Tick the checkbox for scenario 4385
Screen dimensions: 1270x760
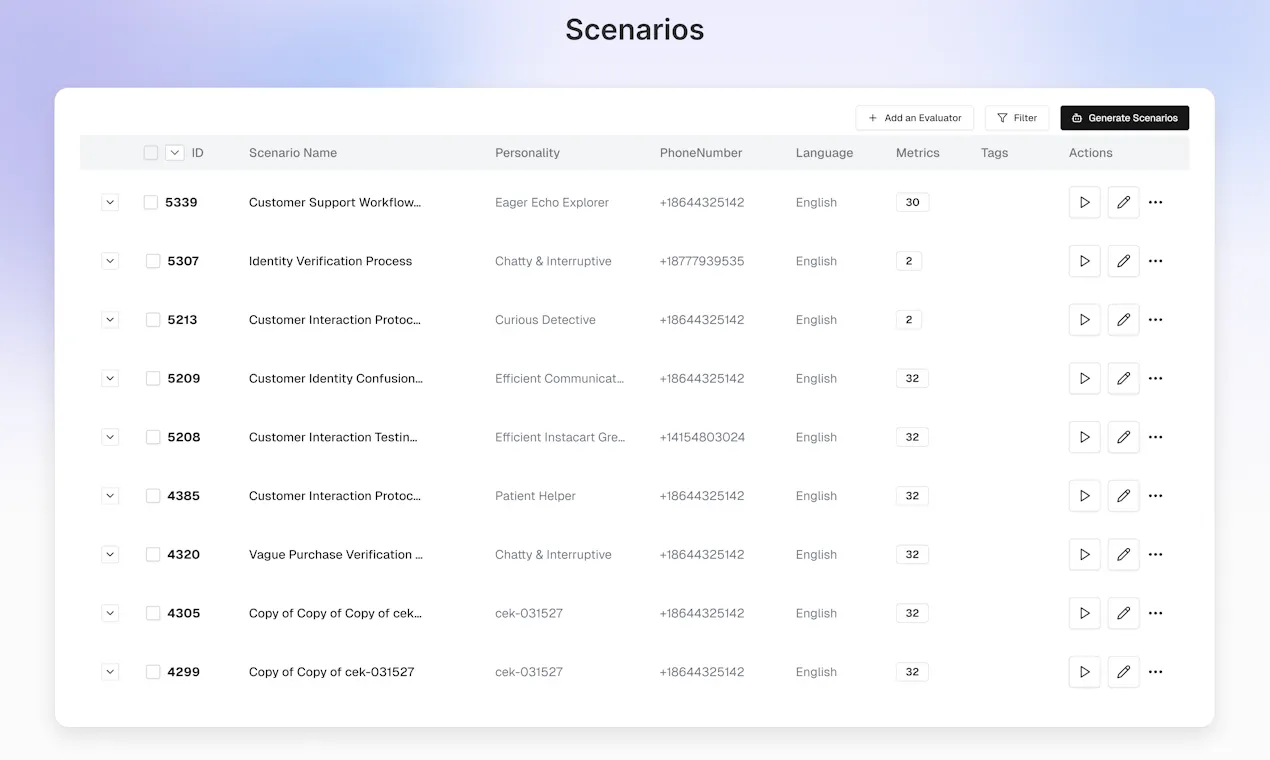pos(153,496)
